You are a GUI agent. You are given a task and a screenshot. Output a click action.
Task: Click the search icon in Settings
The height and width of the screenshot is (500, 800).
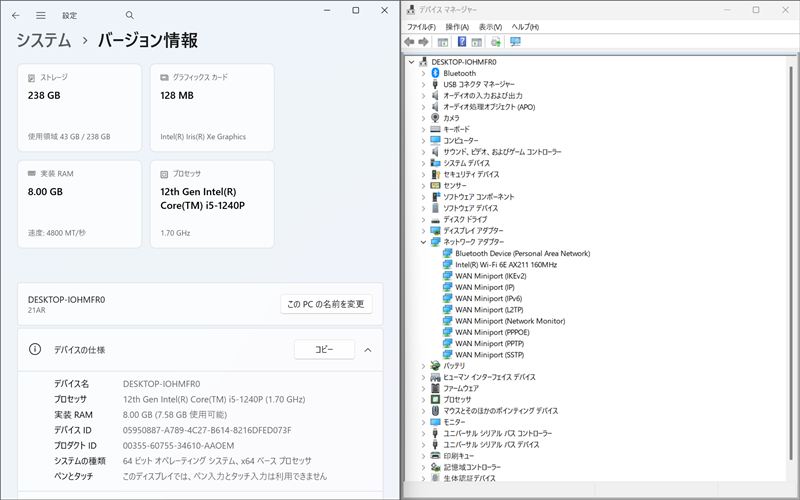[130, 16]
